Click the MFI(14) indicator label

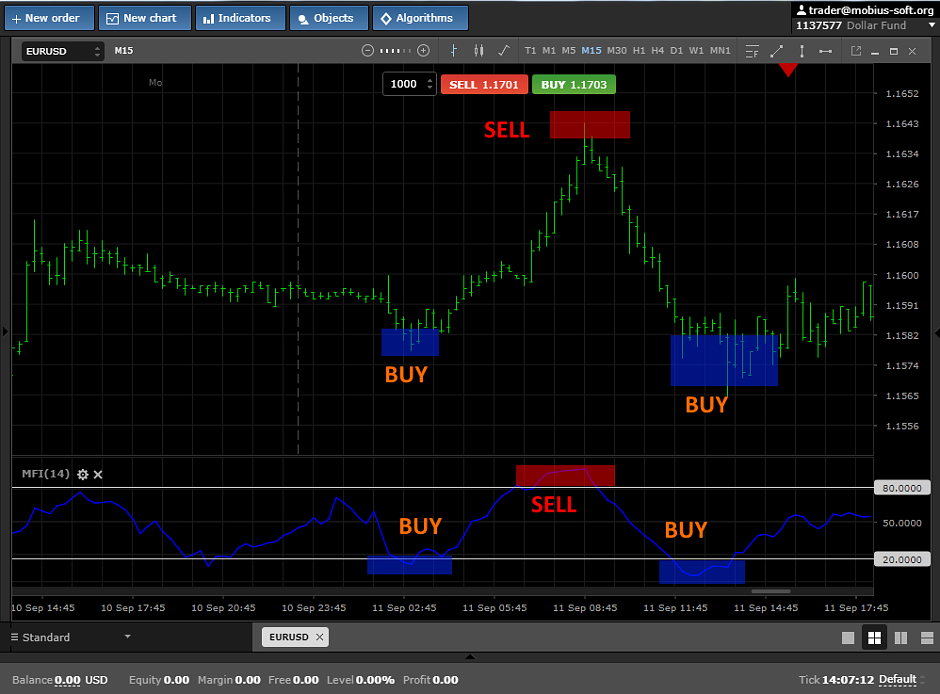click(46, 474)
